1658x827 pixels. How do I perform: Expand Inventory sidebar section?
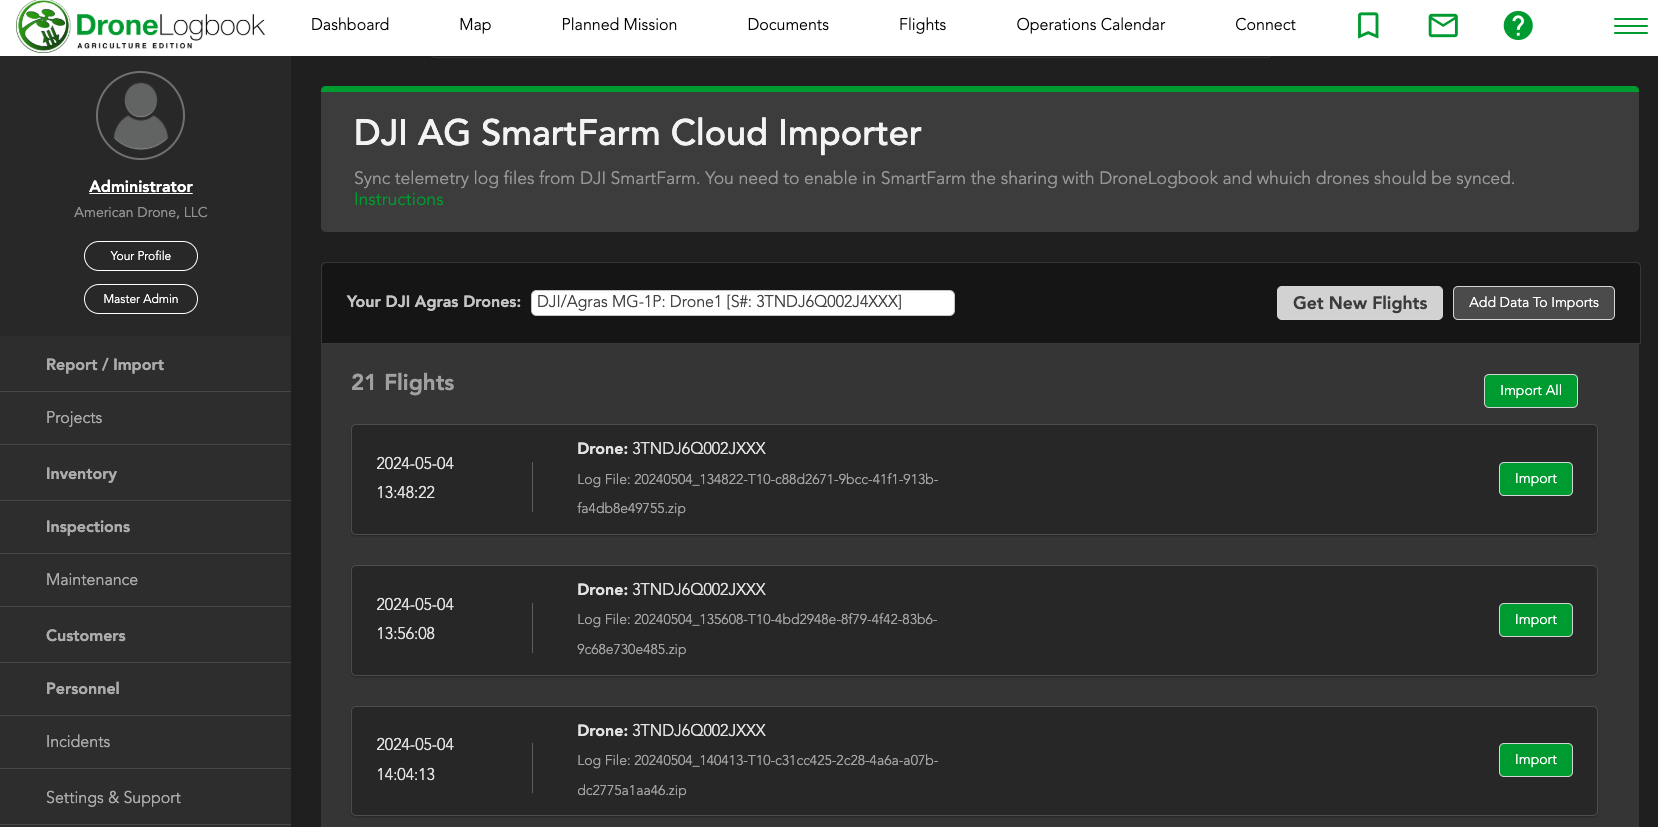(x=145, y=474)
